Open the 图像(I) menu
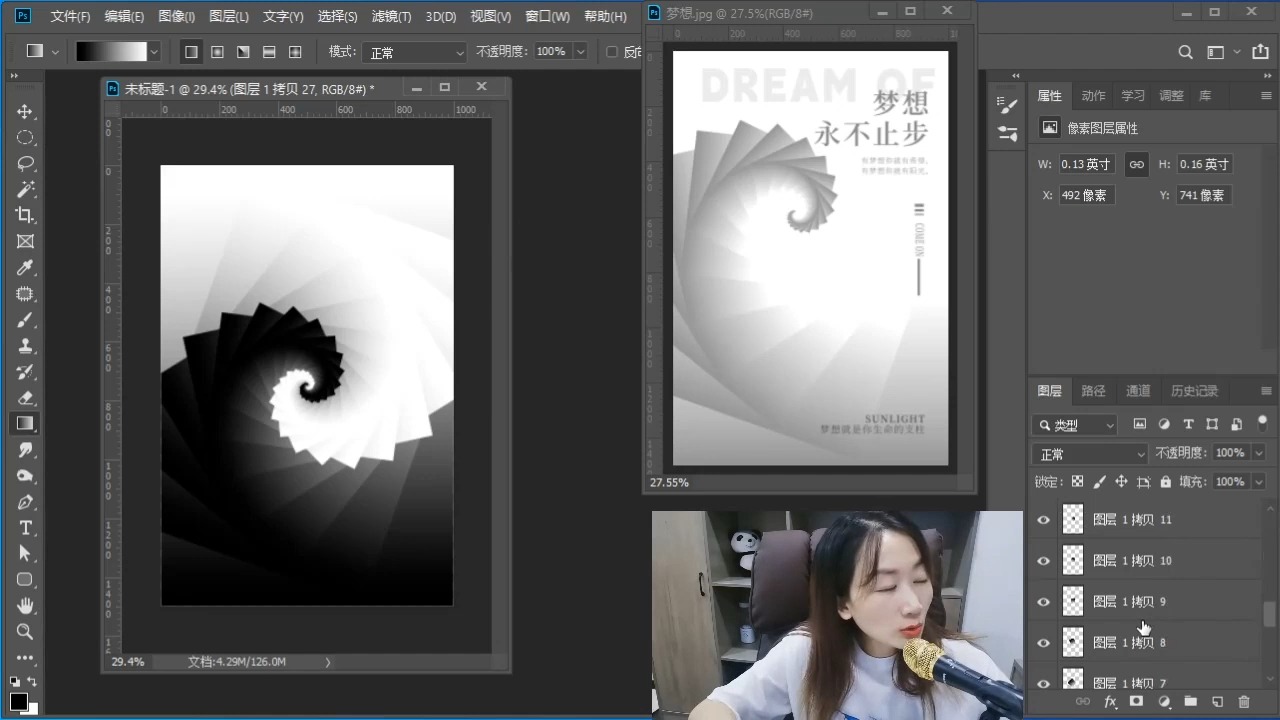The image size is (1280, 720). click(x=177, y=17)
